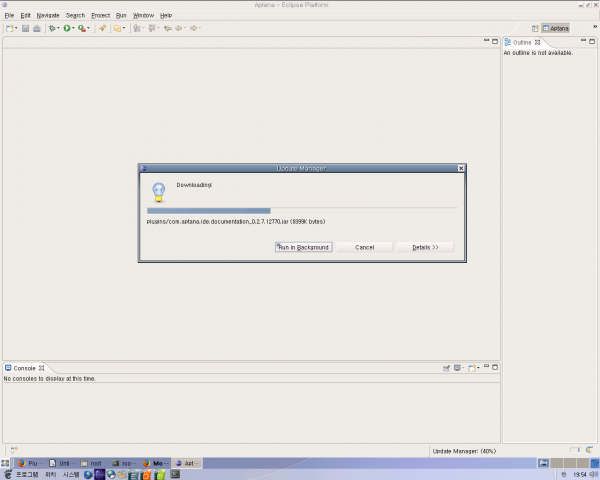The height and width of the screenshot is (480, 600).
Task: Click the Next Annotation icon
Action: [137, 28]
